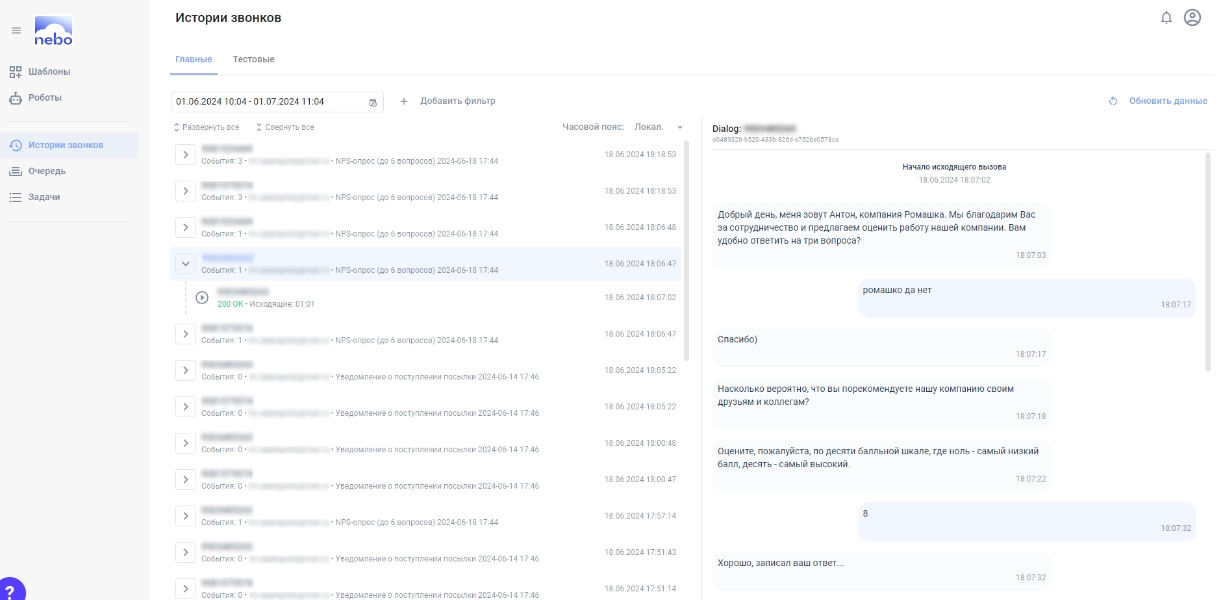Viewport: 1221px width, 600px height.
Task: Click Добавить фильтр button
Action: [448, 101]
